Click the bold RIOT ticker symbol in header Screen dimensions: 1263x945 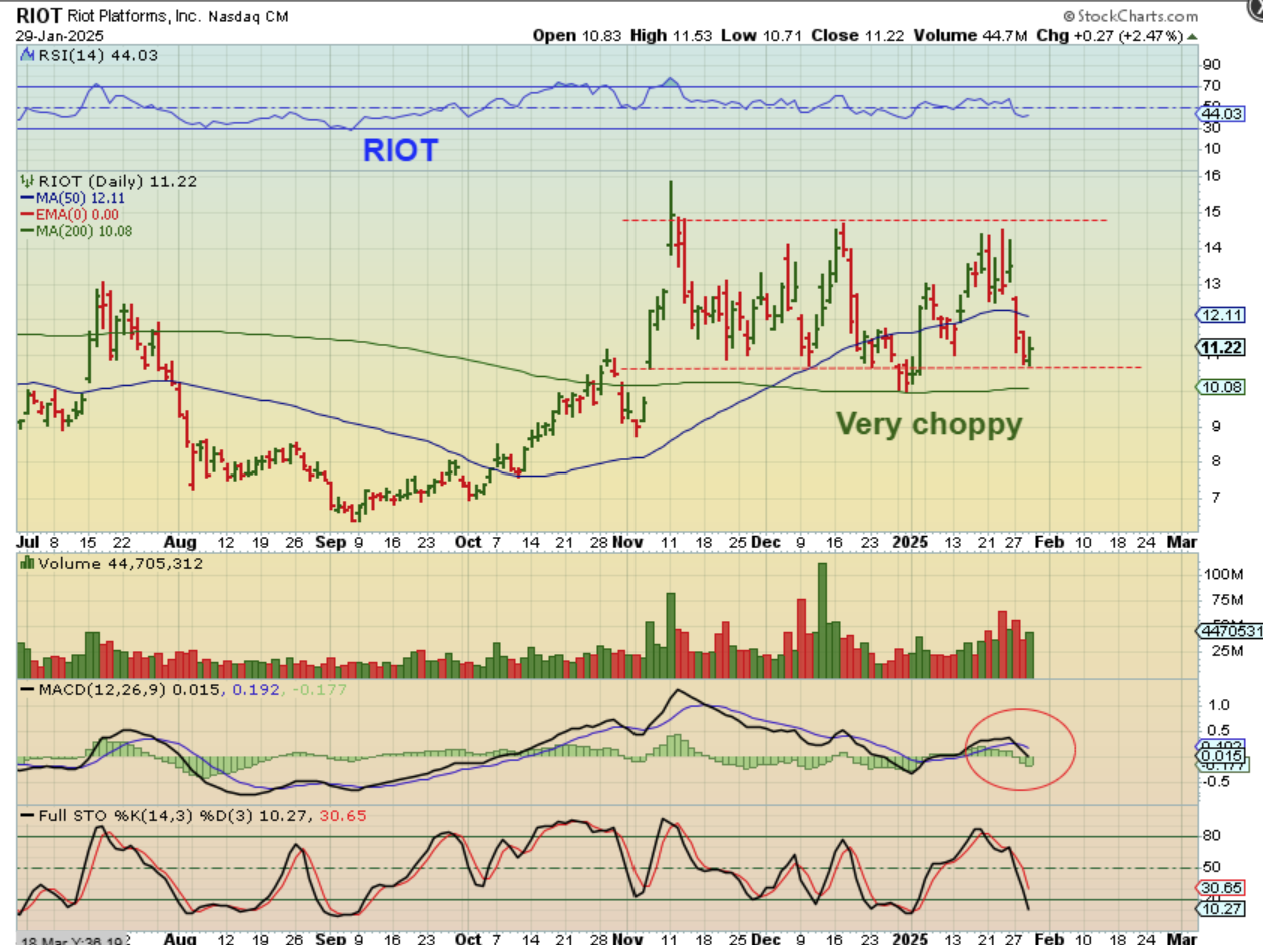pos(39,16)
